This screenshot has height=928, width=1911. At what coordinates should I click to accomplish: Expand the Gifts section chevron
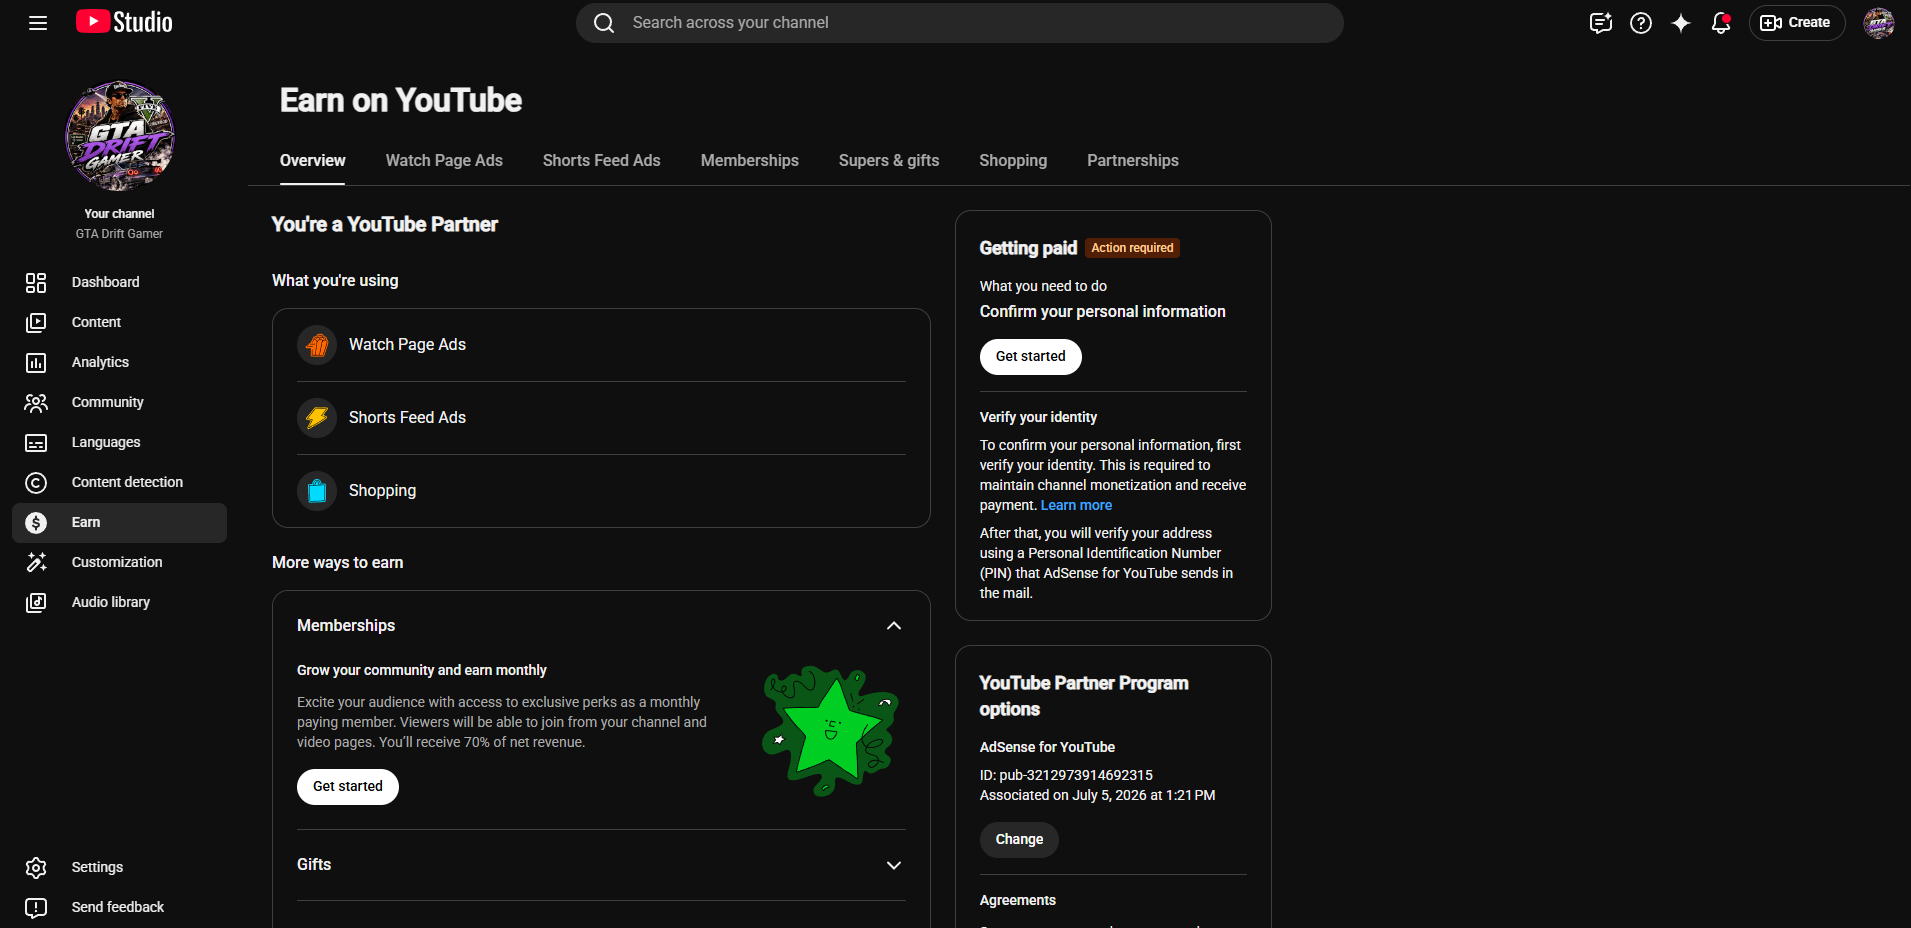tap(894, 866)
